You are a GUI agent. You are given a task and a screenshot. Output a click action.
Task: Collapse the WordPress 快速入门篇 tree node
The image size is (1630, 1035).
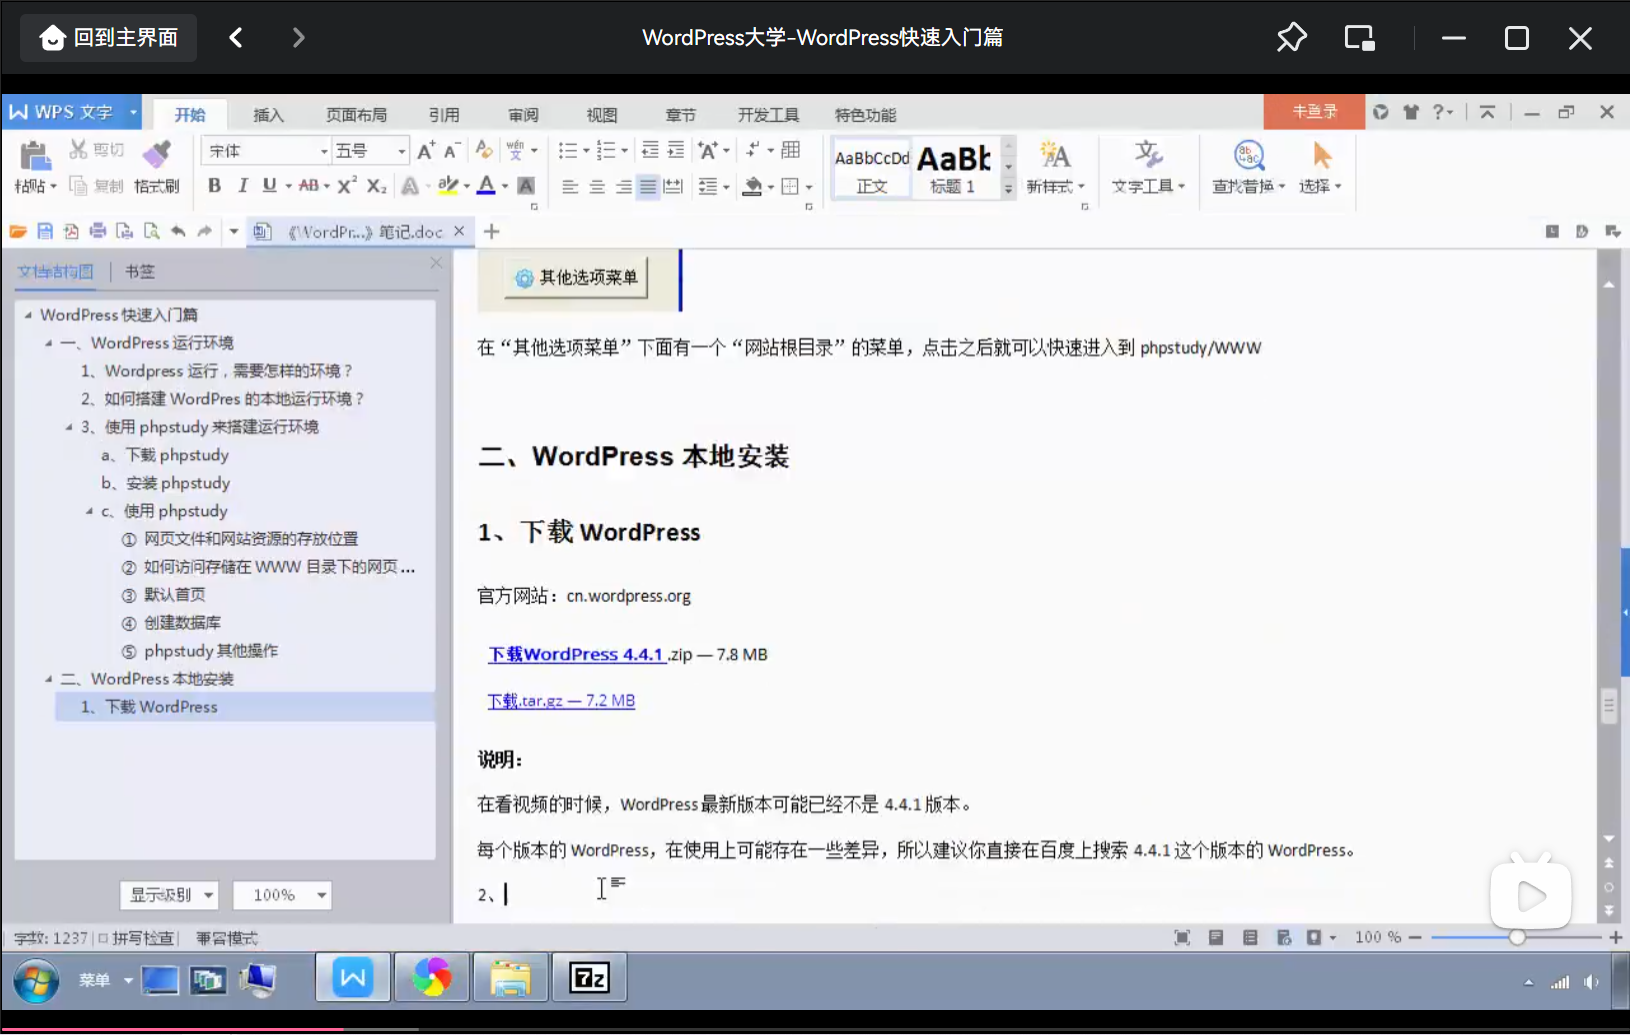28,315
